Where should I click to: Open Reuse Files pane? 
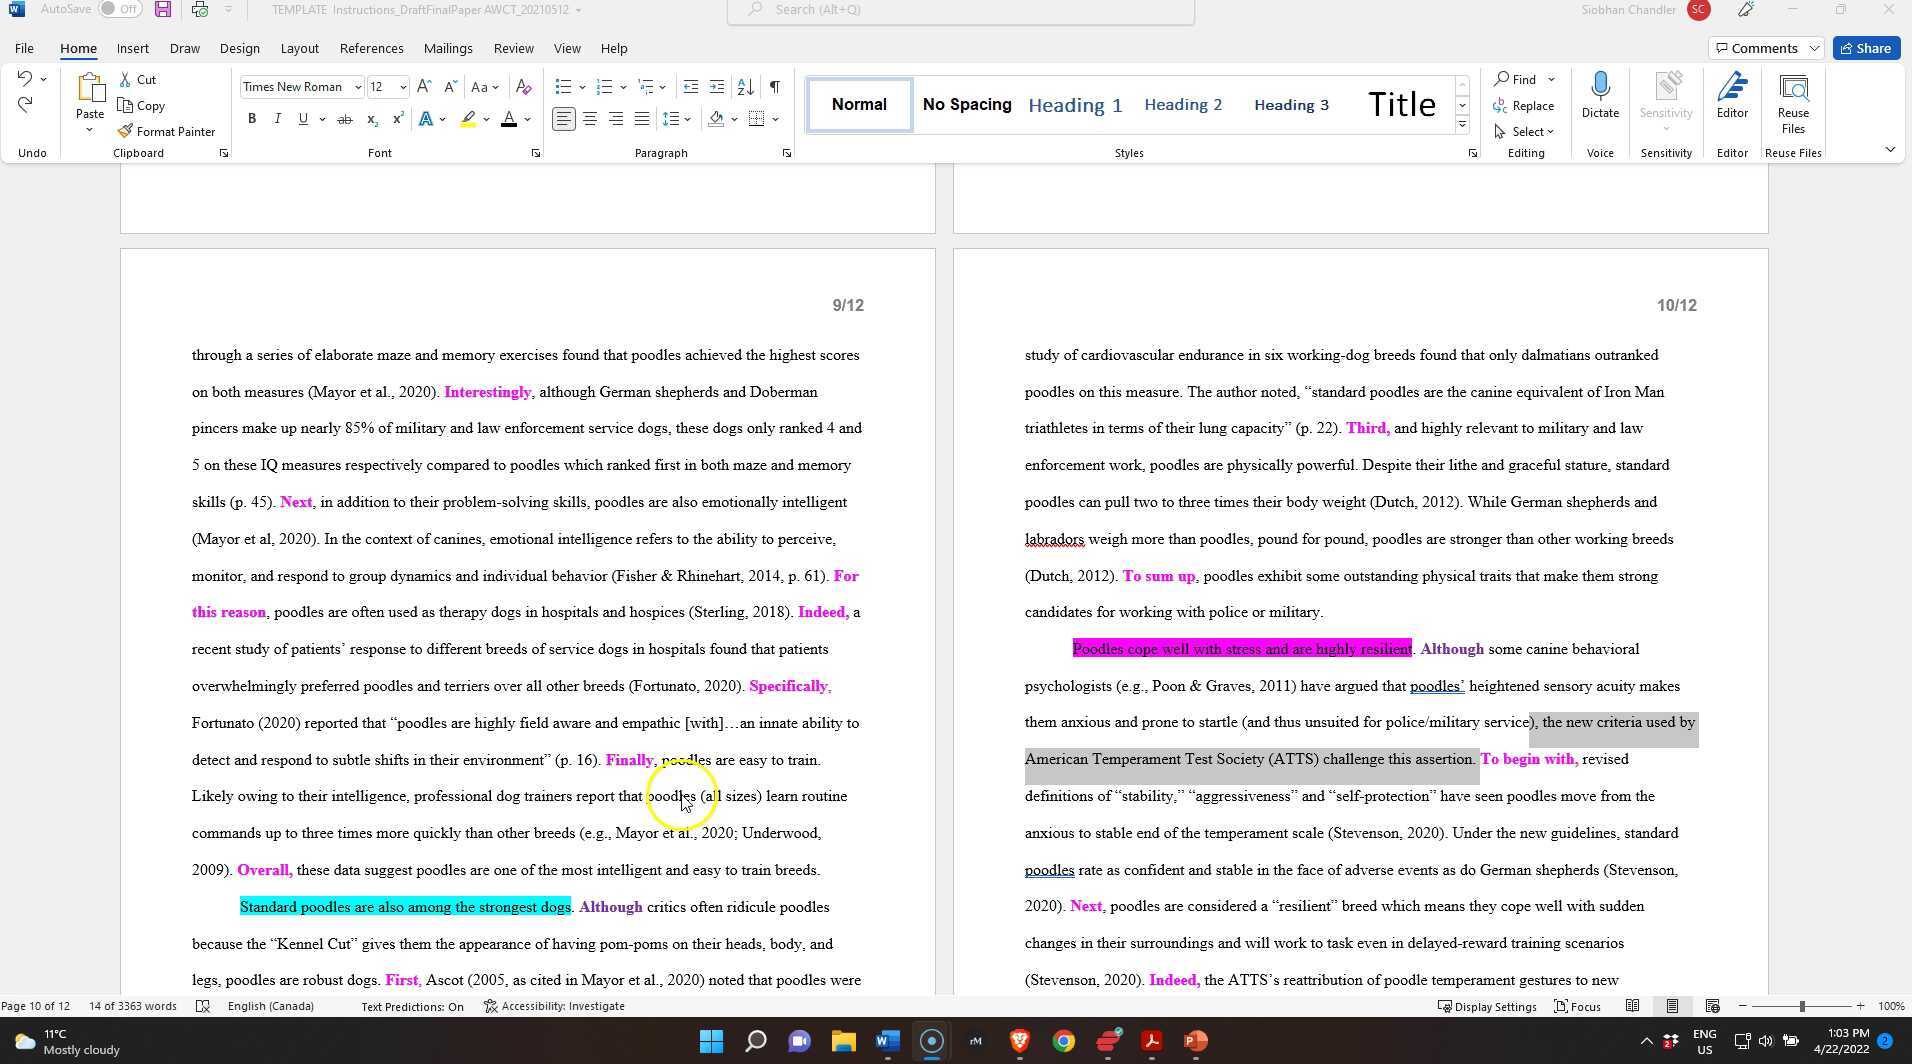click(1793, 104)
